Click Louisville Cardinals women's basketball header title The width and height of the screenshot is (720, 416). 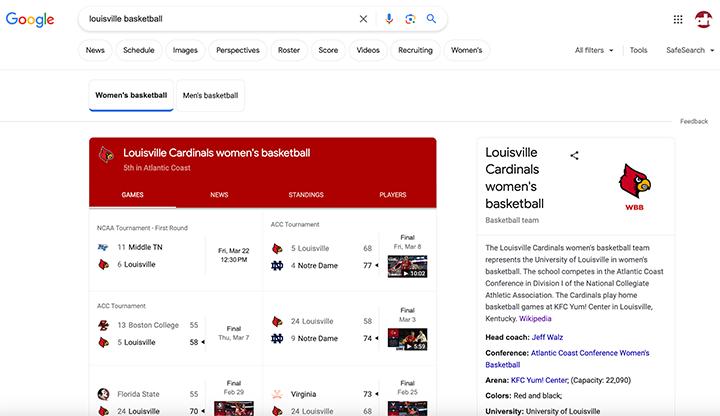[216, 153]
